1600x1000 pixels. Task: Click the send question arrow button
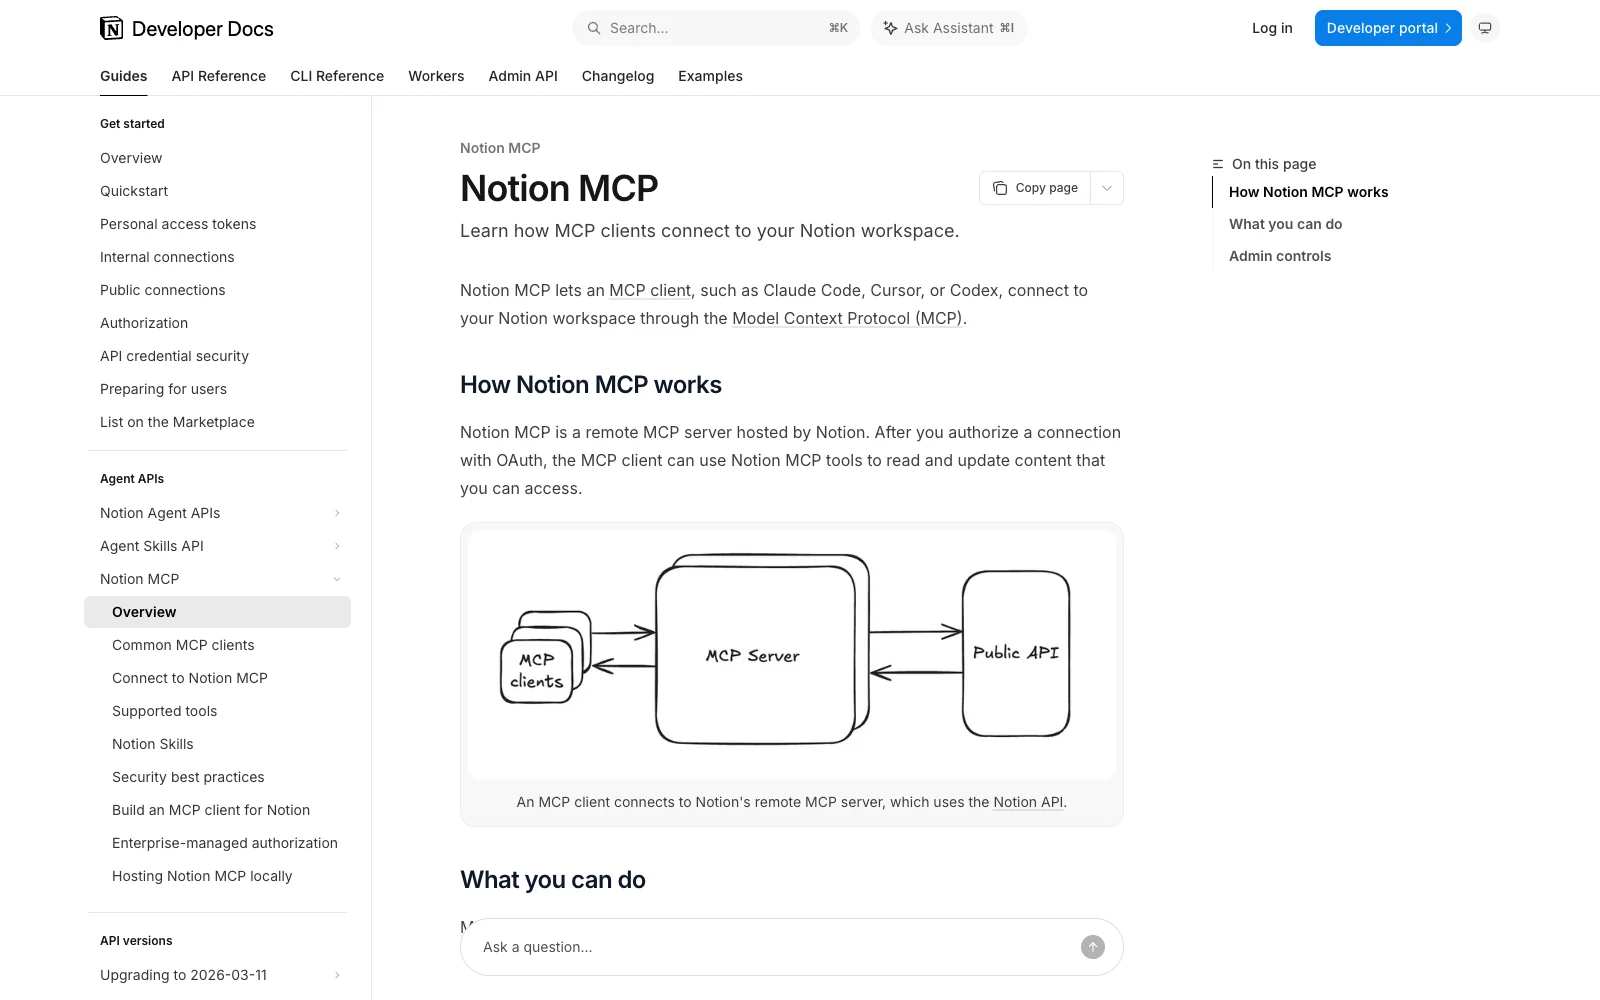click(x=1093, y=947)
